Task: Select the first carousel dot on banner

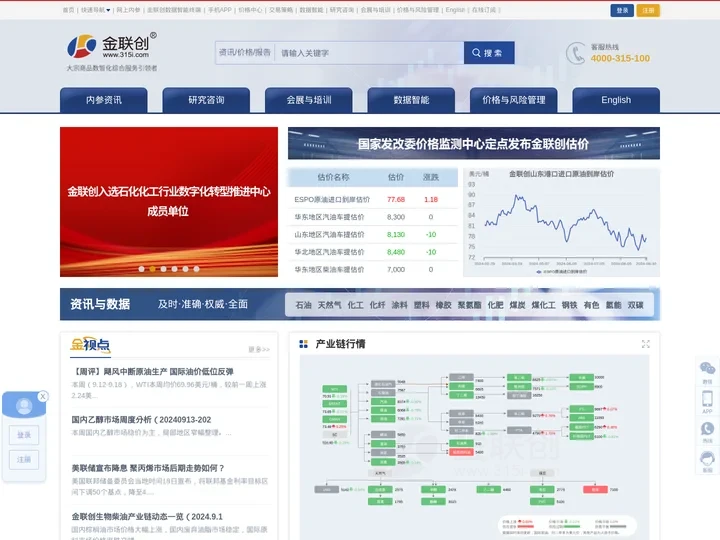Action: pyautogui.click(x=141, y=269)
